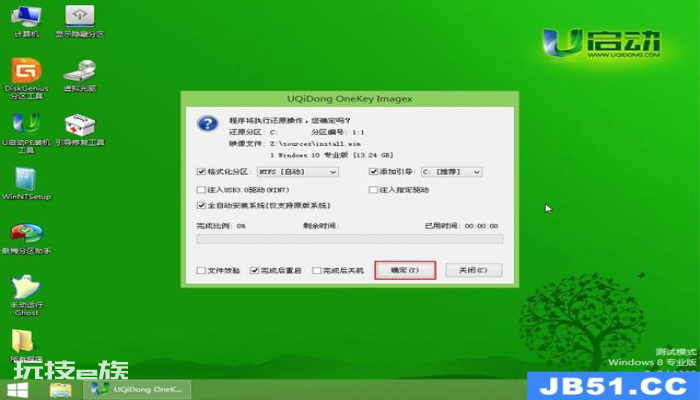Screen dimensions: 700x400
Task: Uncheck the 格式化分区 checkbox
Action: [x=201, y=171]
